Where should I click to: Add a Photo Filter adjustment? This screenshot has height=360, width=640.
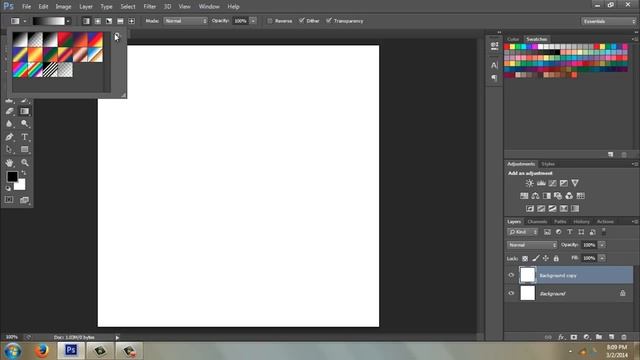[x=558, y=196]
